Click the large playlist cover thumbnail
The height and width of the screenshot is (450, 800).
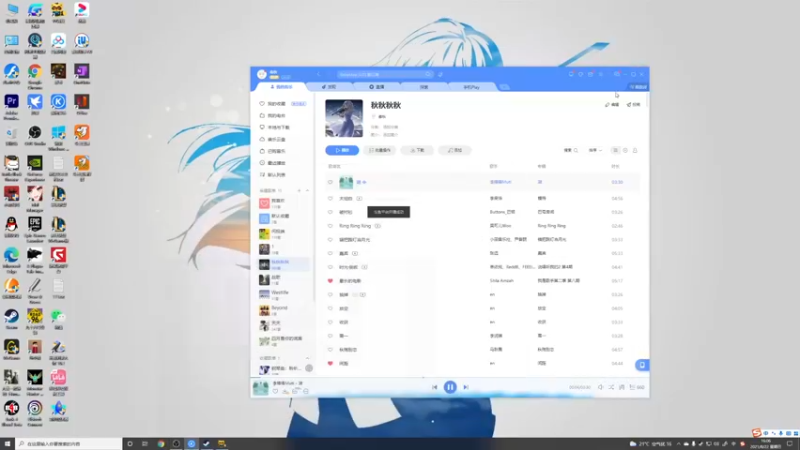pos(344,118)
